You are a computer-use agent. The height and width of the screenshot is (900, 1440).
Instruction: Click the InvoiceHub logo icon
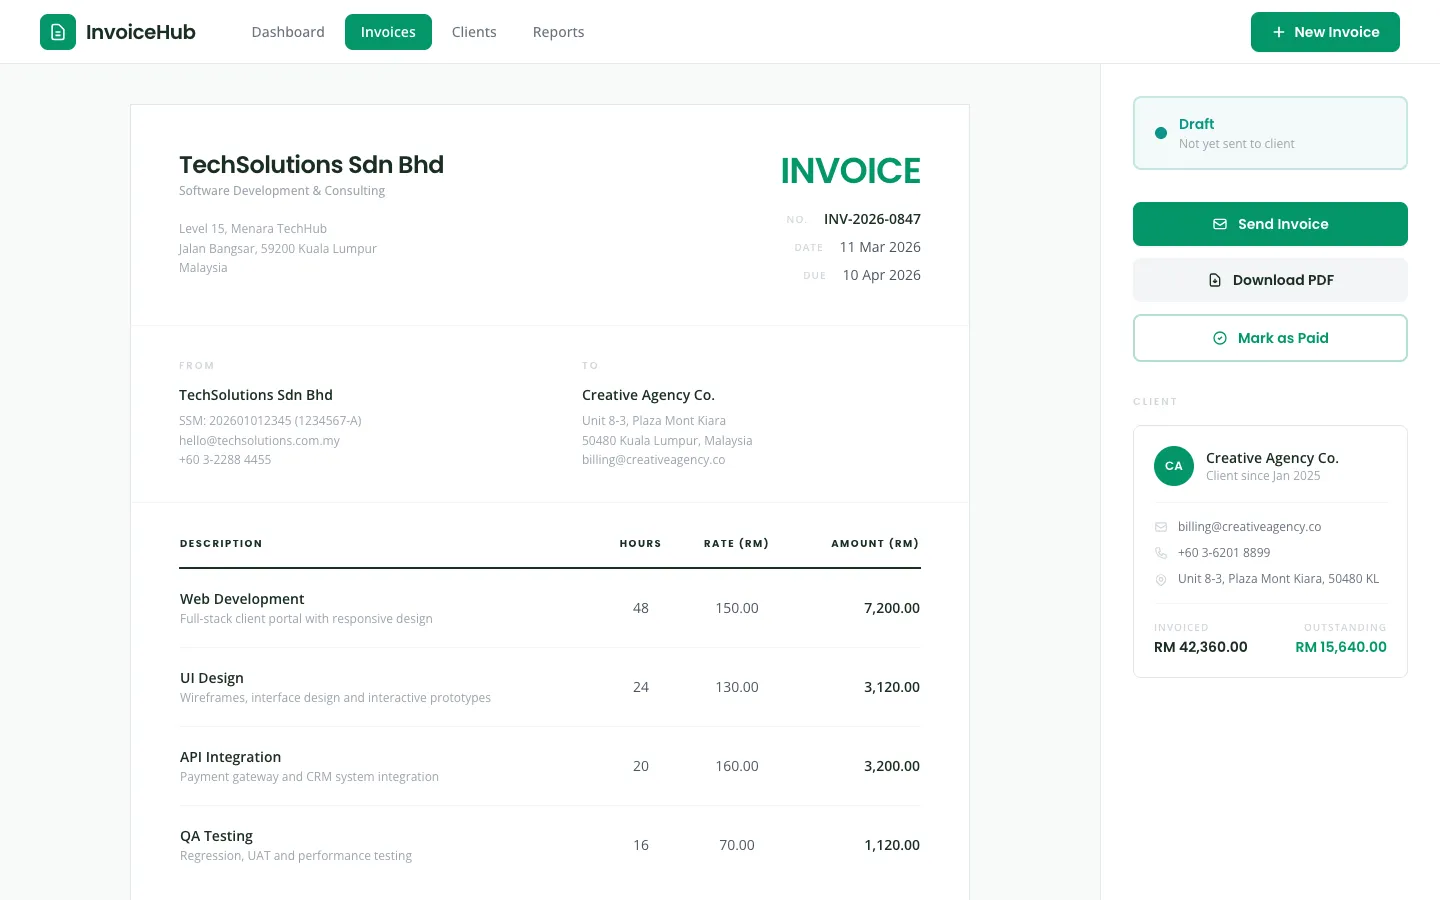point(58,31)
